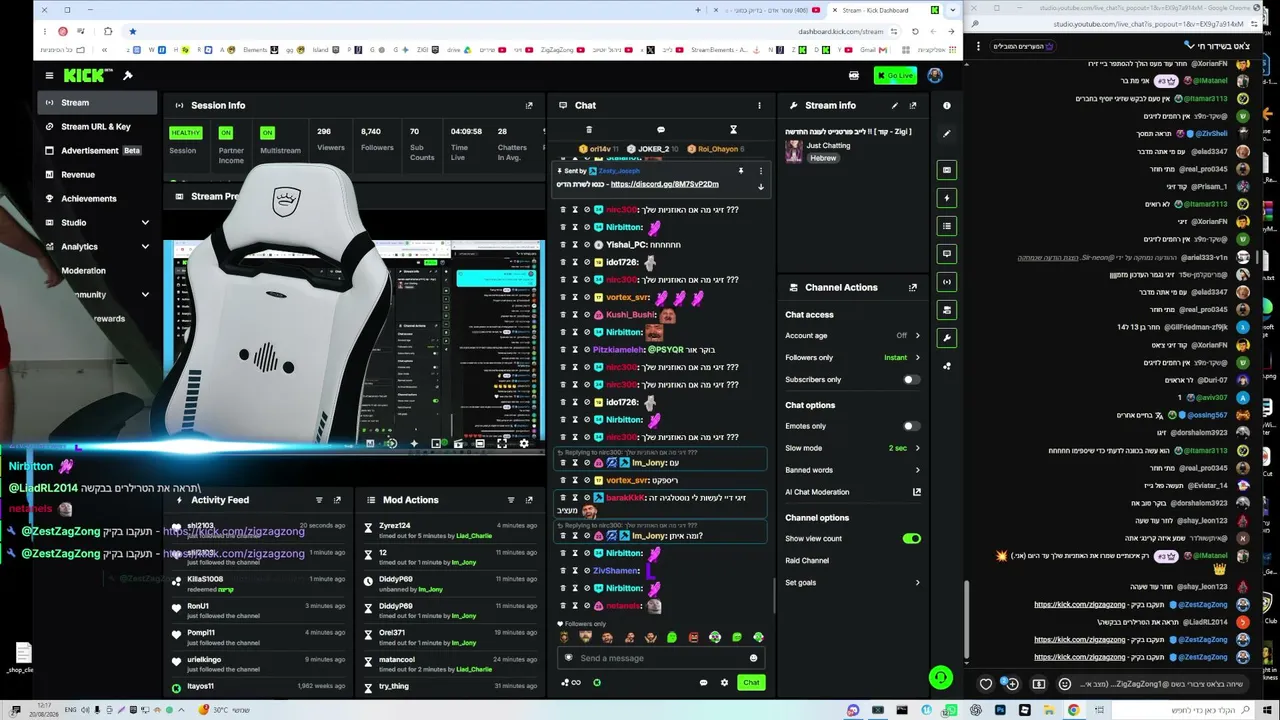Send message with green Chat button
The width and height of the screenshot is (1280, 720).
(x=751, y=683)
